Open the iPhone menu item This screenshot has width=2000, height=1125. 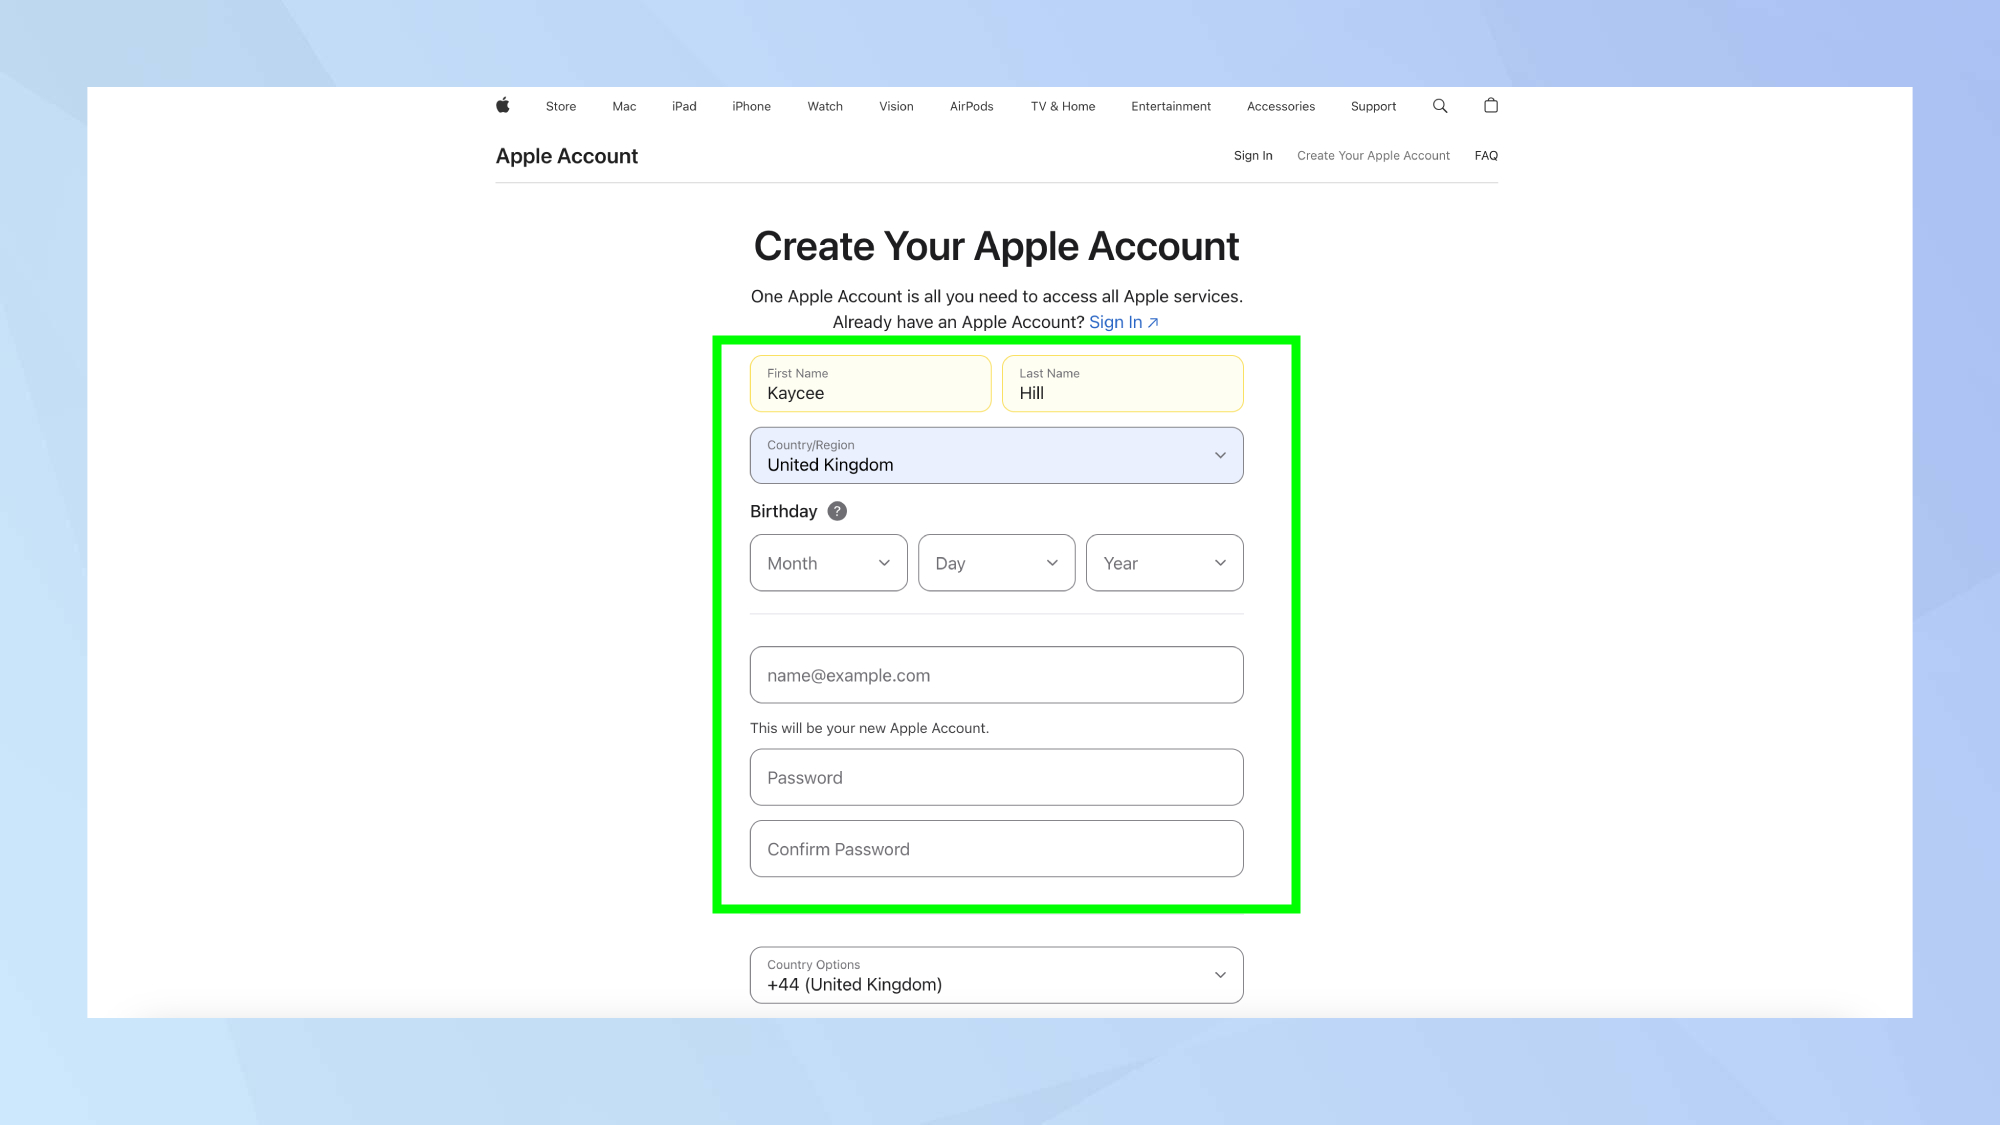pyautogui.click(x=751, y=107)
